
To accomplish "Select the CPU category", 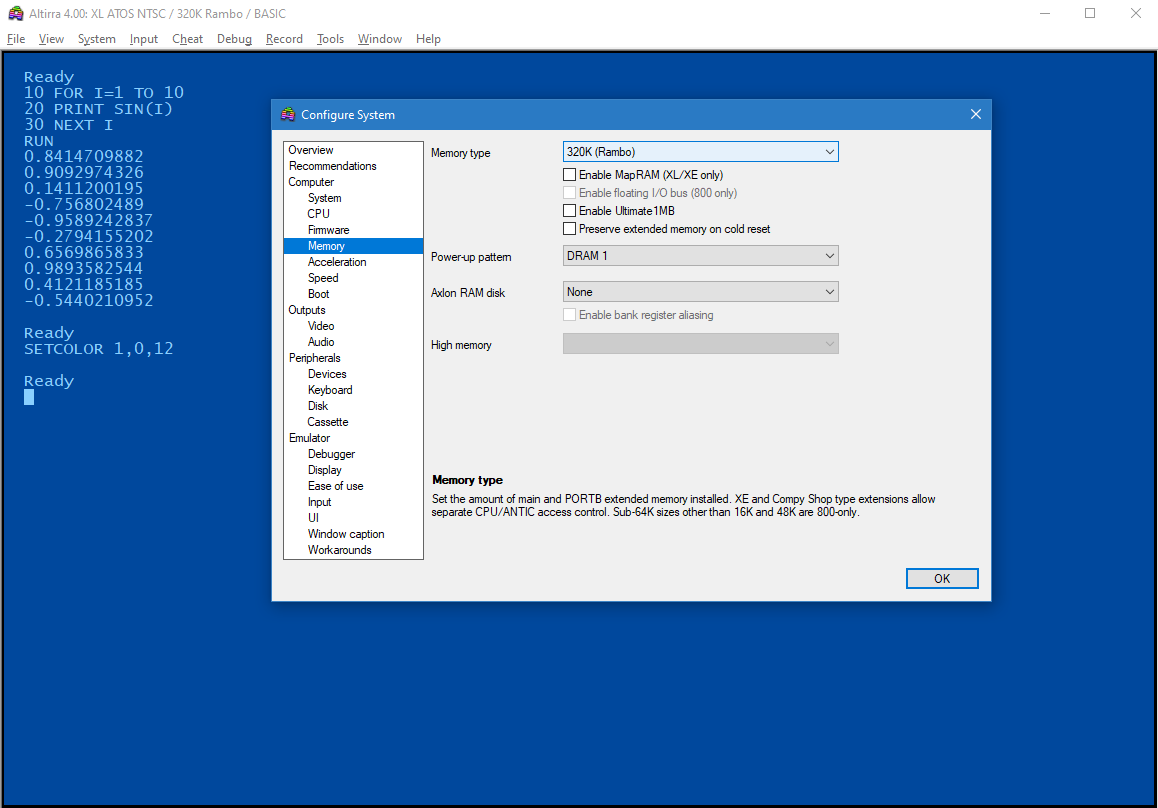I will pos(318,214).
